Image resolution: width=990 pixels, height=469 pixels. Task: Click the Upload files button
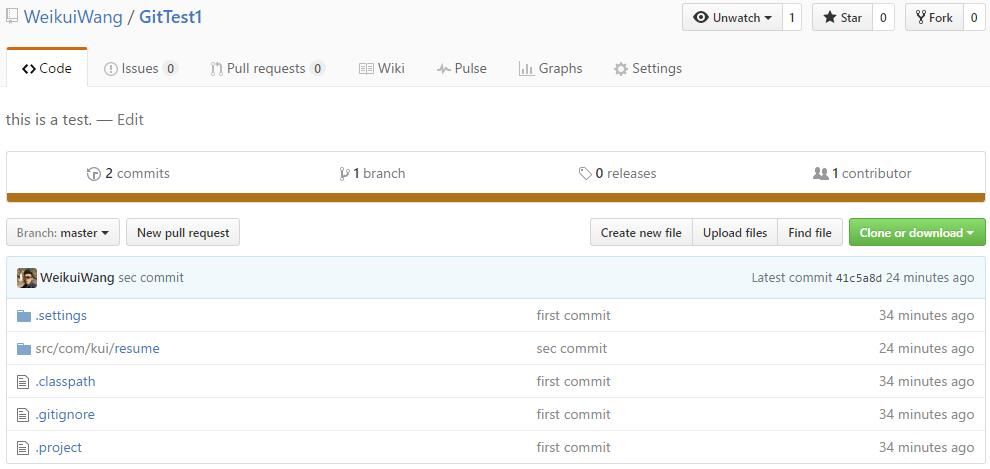point(735,233)
